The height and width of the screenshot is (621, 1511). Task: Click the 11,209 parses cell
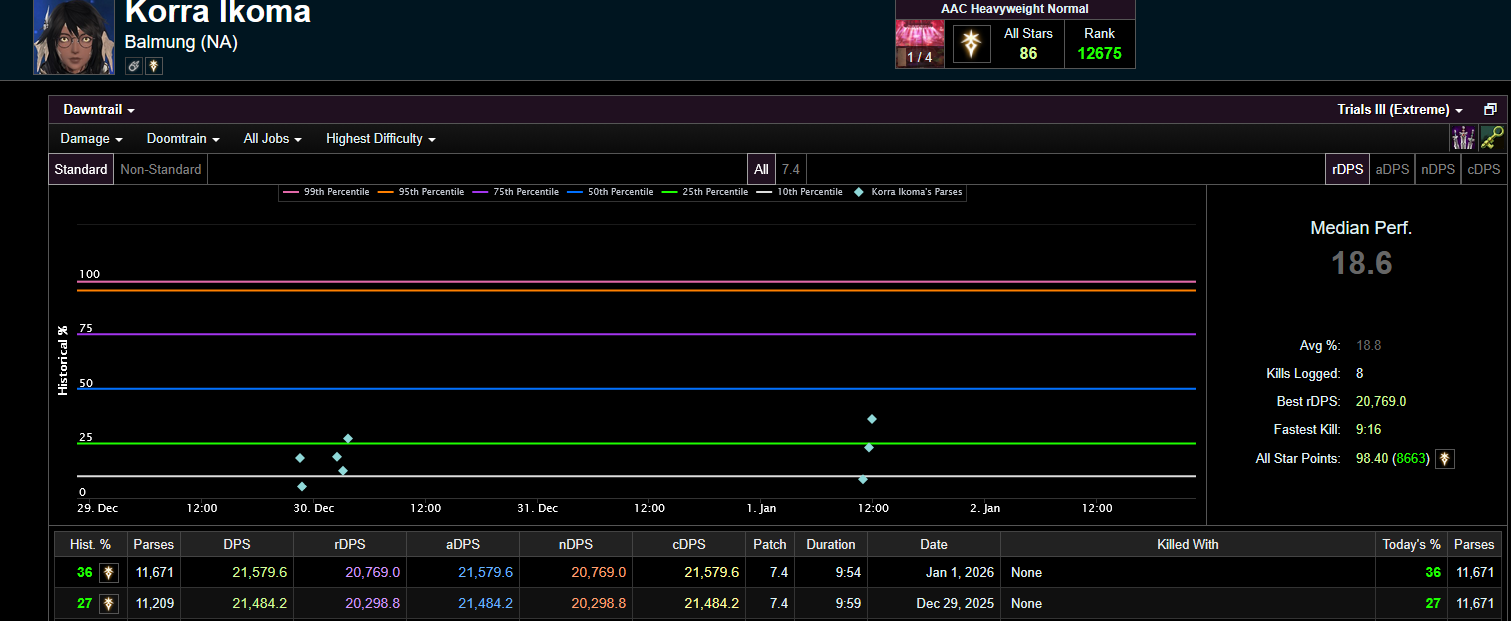(153, 603)
